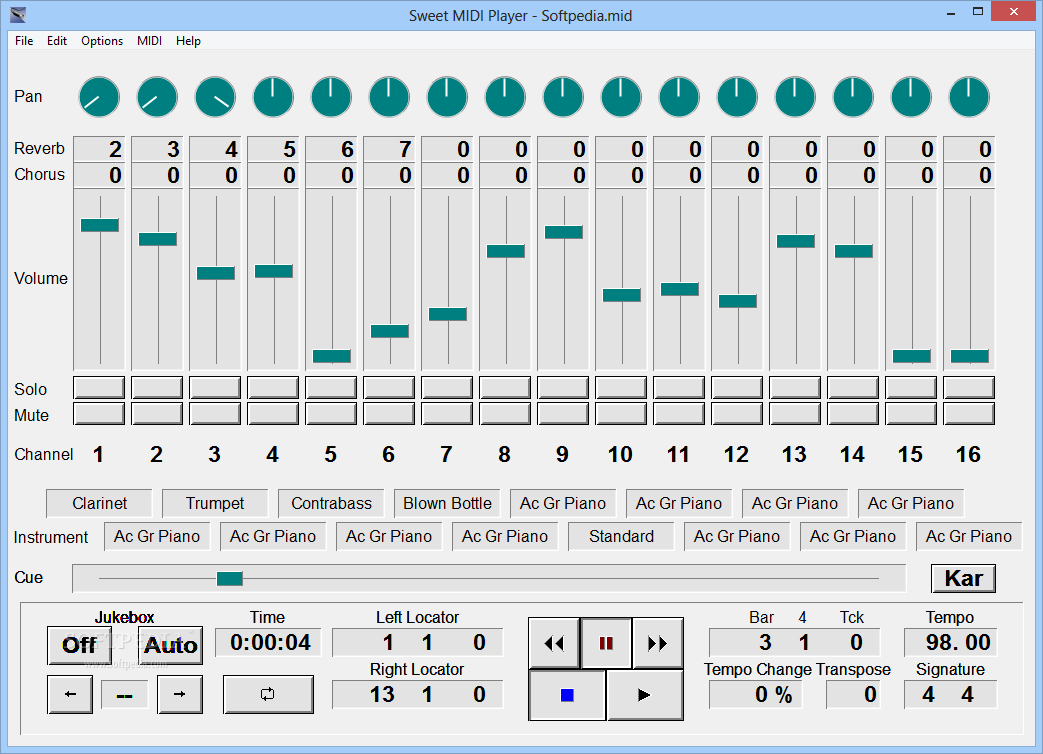The width and height of the screenshot is (1043, 754).
Task: Click the Jukebox Auto button
Action: tap(171, 645)
